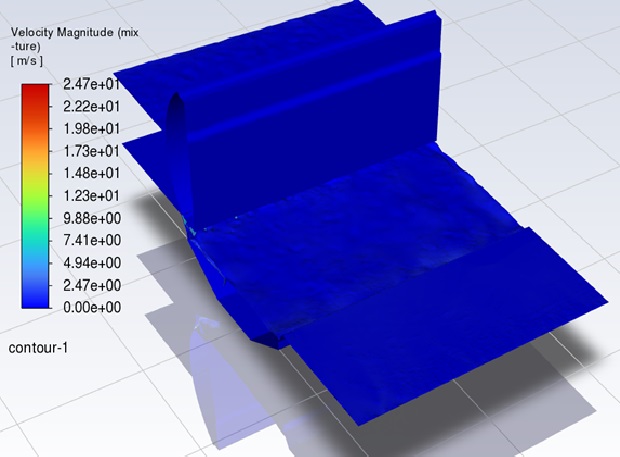The image size is (620, 457).
Task: Click the 9.88e+00 legend value
Action: point(93,218)
